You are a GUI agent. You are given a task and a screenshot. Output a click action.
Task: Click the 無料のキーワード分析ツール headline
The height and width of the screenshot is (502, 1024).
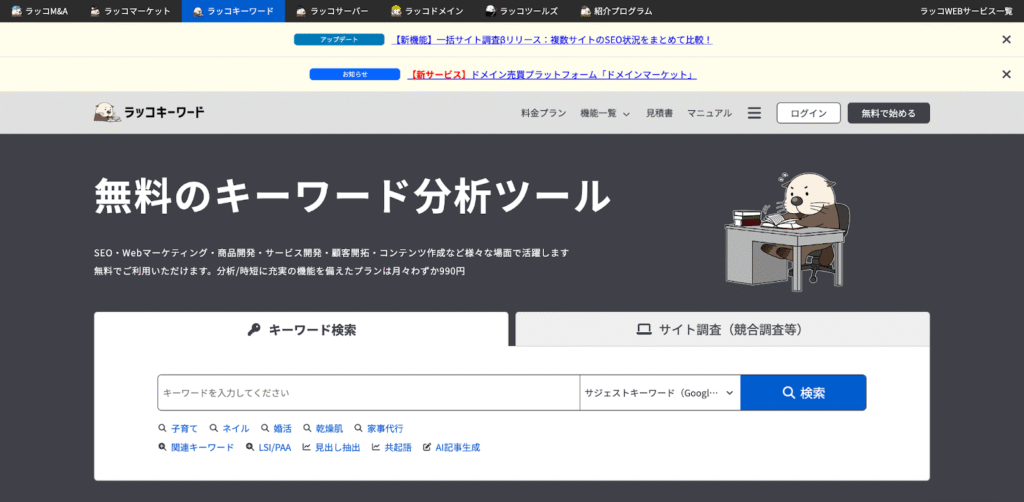pyautogui.click(x=353, y=196)
